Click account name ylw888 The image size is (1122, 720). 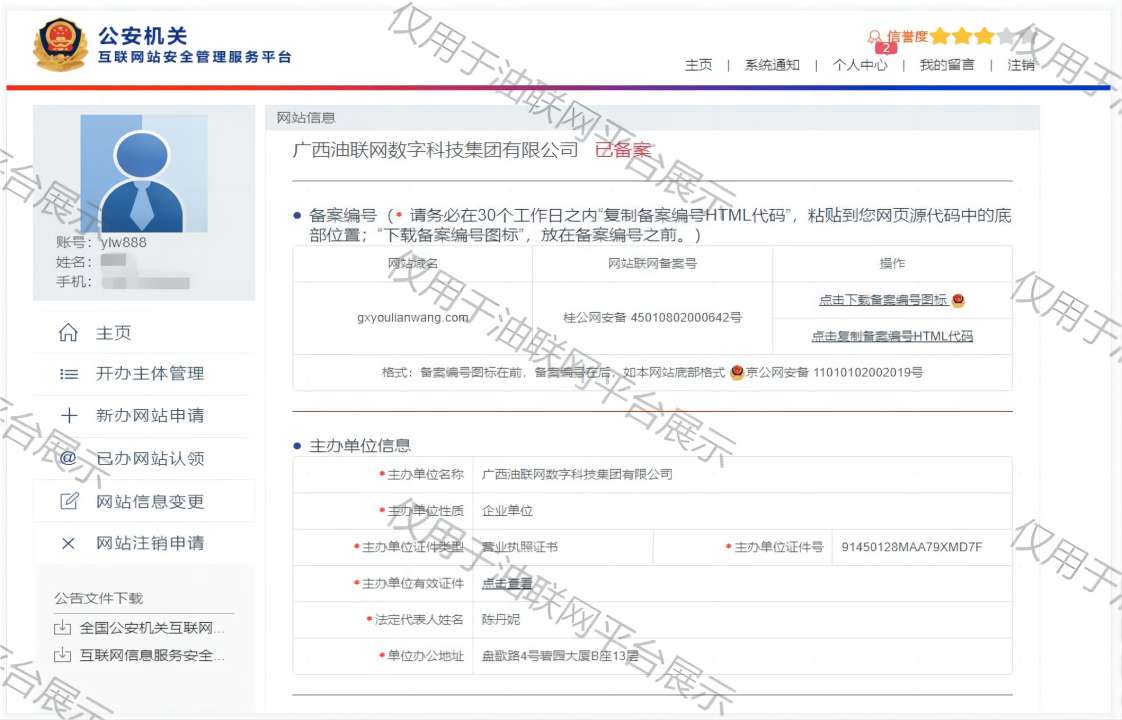pos(124,242)
